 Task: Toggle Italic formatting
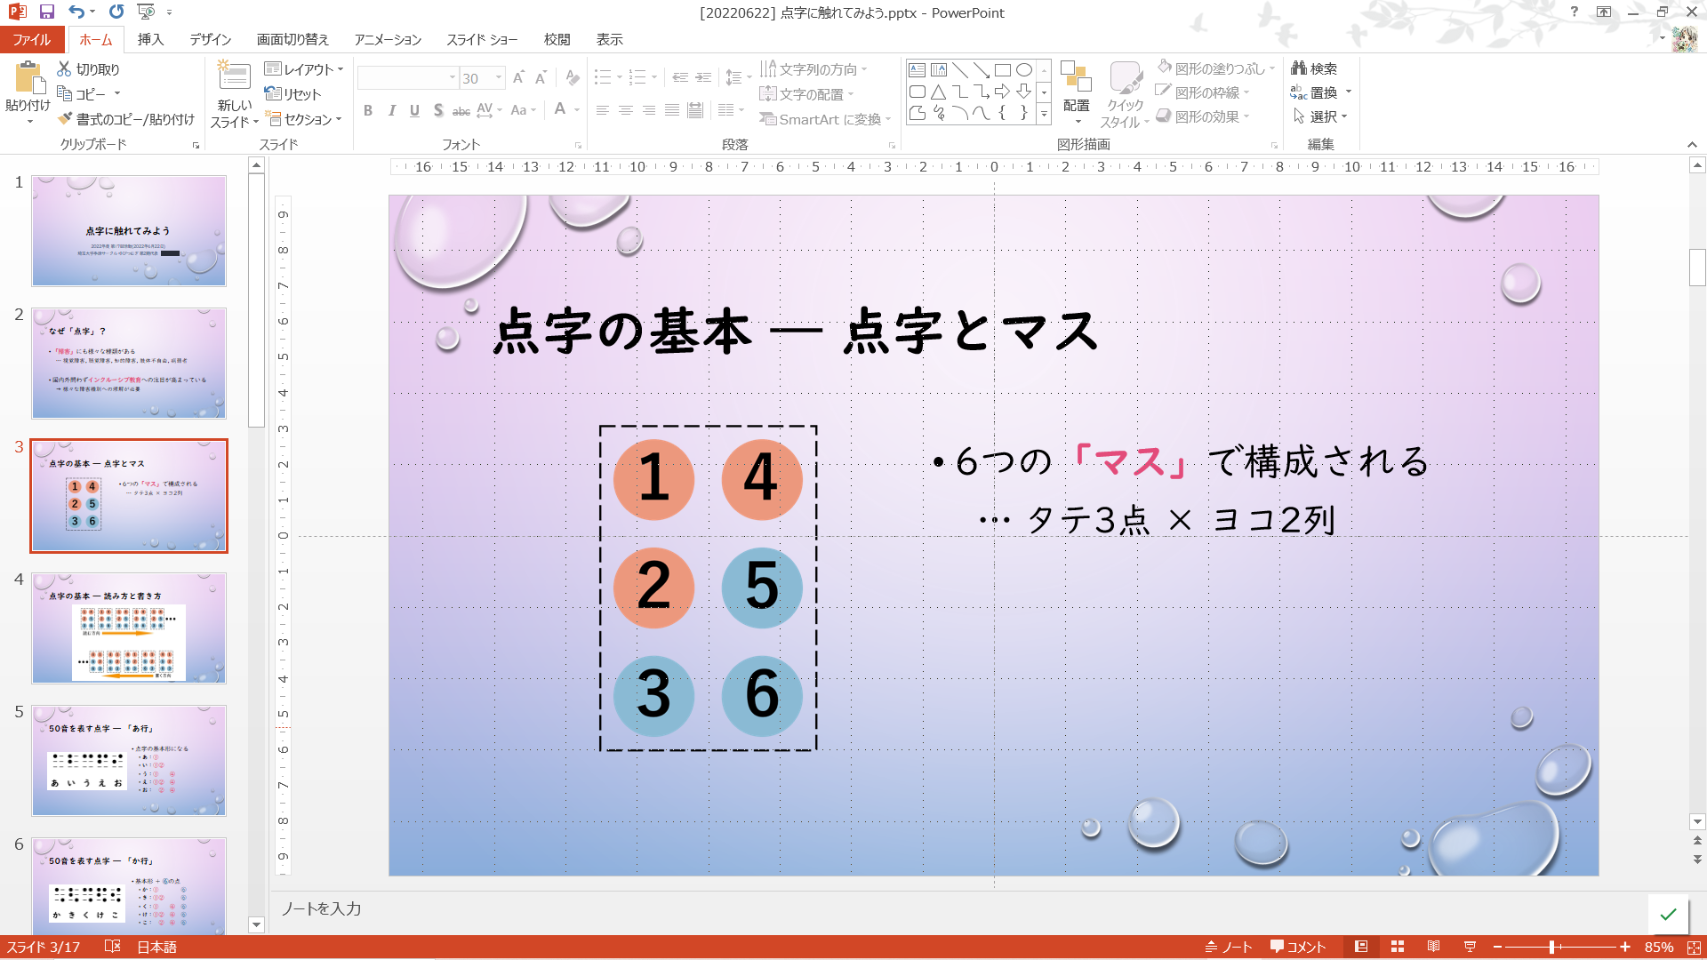[x=391, y=110]
